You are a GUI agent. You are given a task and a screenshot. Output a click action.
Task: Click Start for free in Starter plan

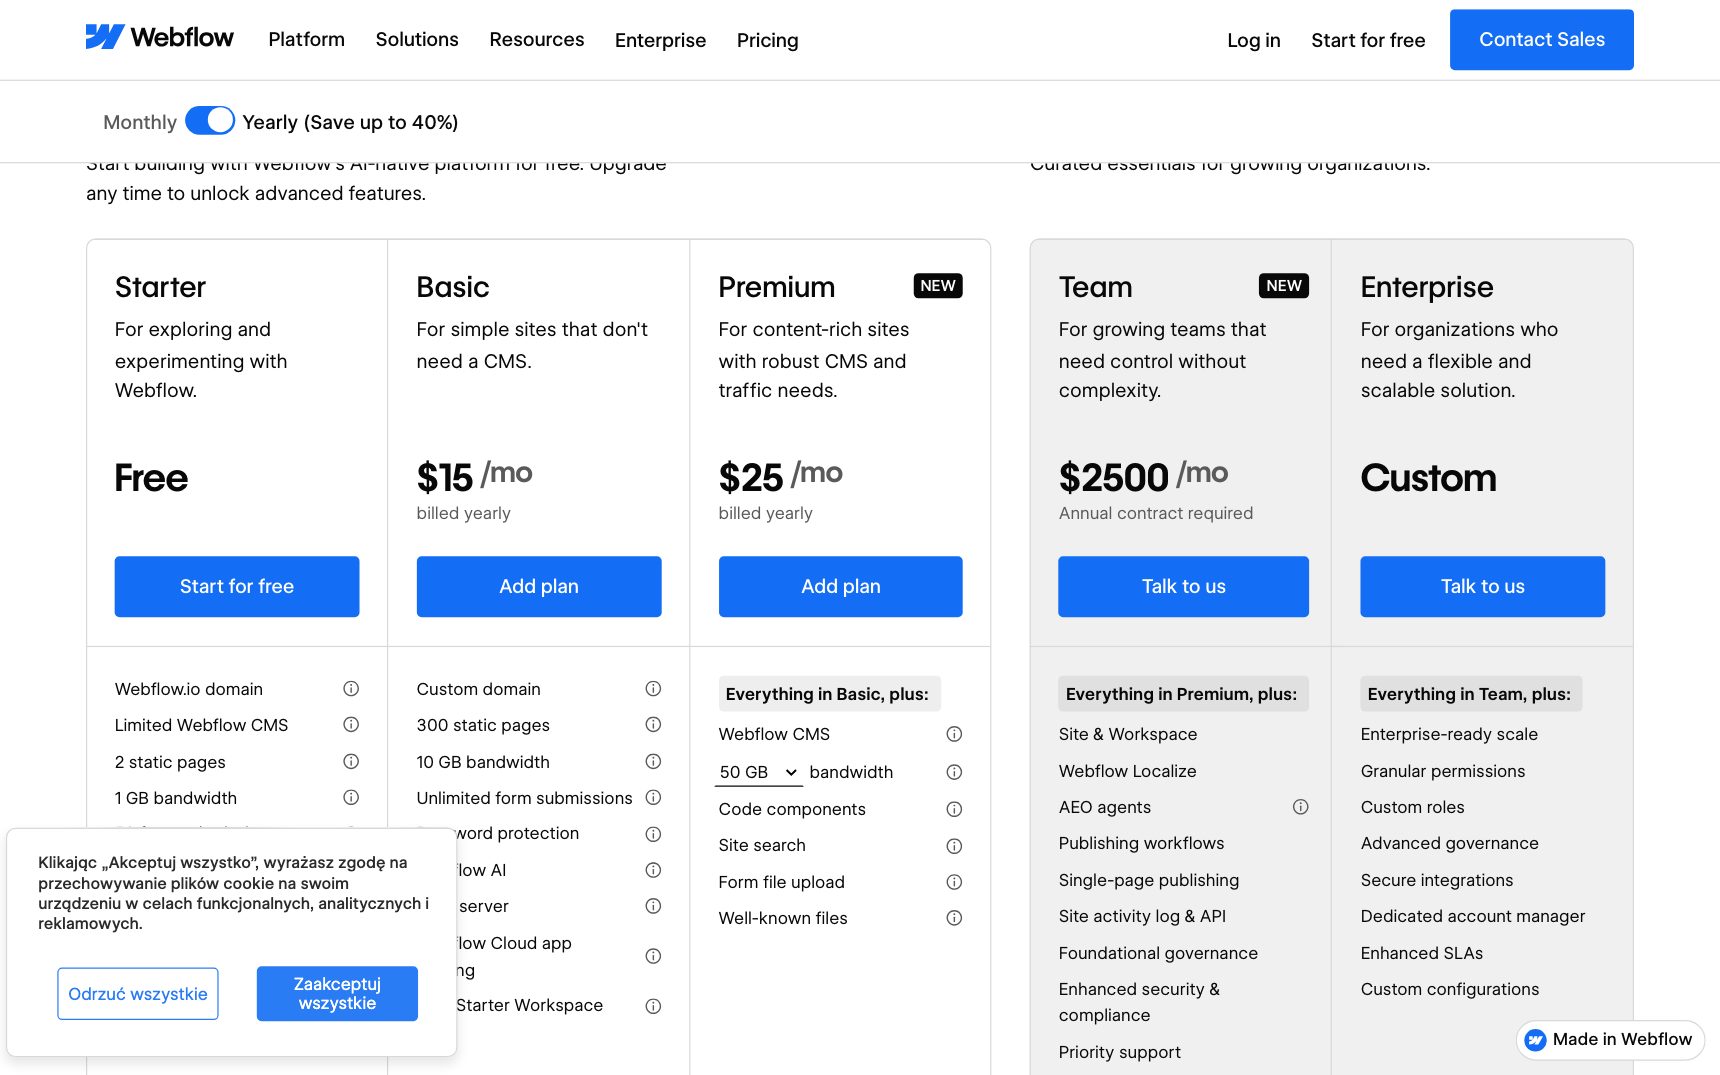(x=237, y=587)
